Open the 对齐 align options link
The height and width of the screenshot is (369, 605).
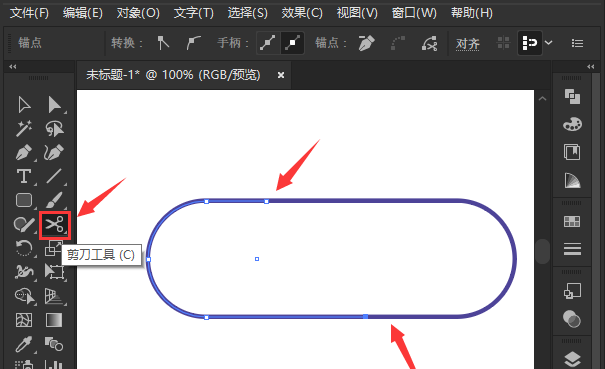[x=468, y=44]
